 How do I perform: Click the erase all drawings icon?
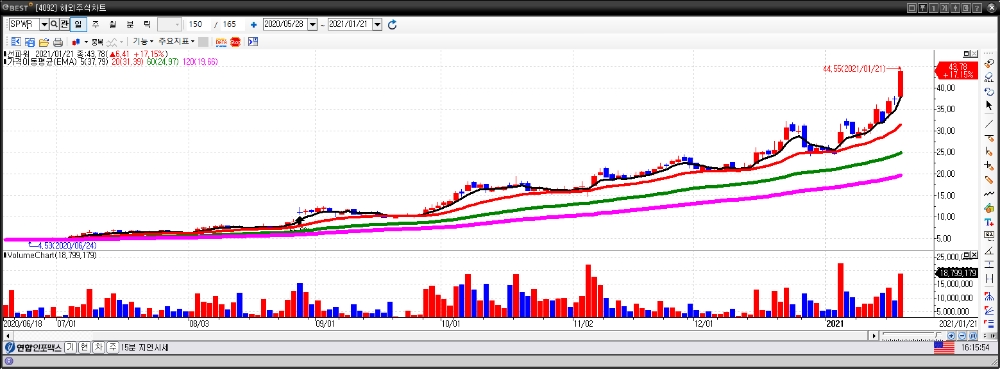(x=989, y=77)
